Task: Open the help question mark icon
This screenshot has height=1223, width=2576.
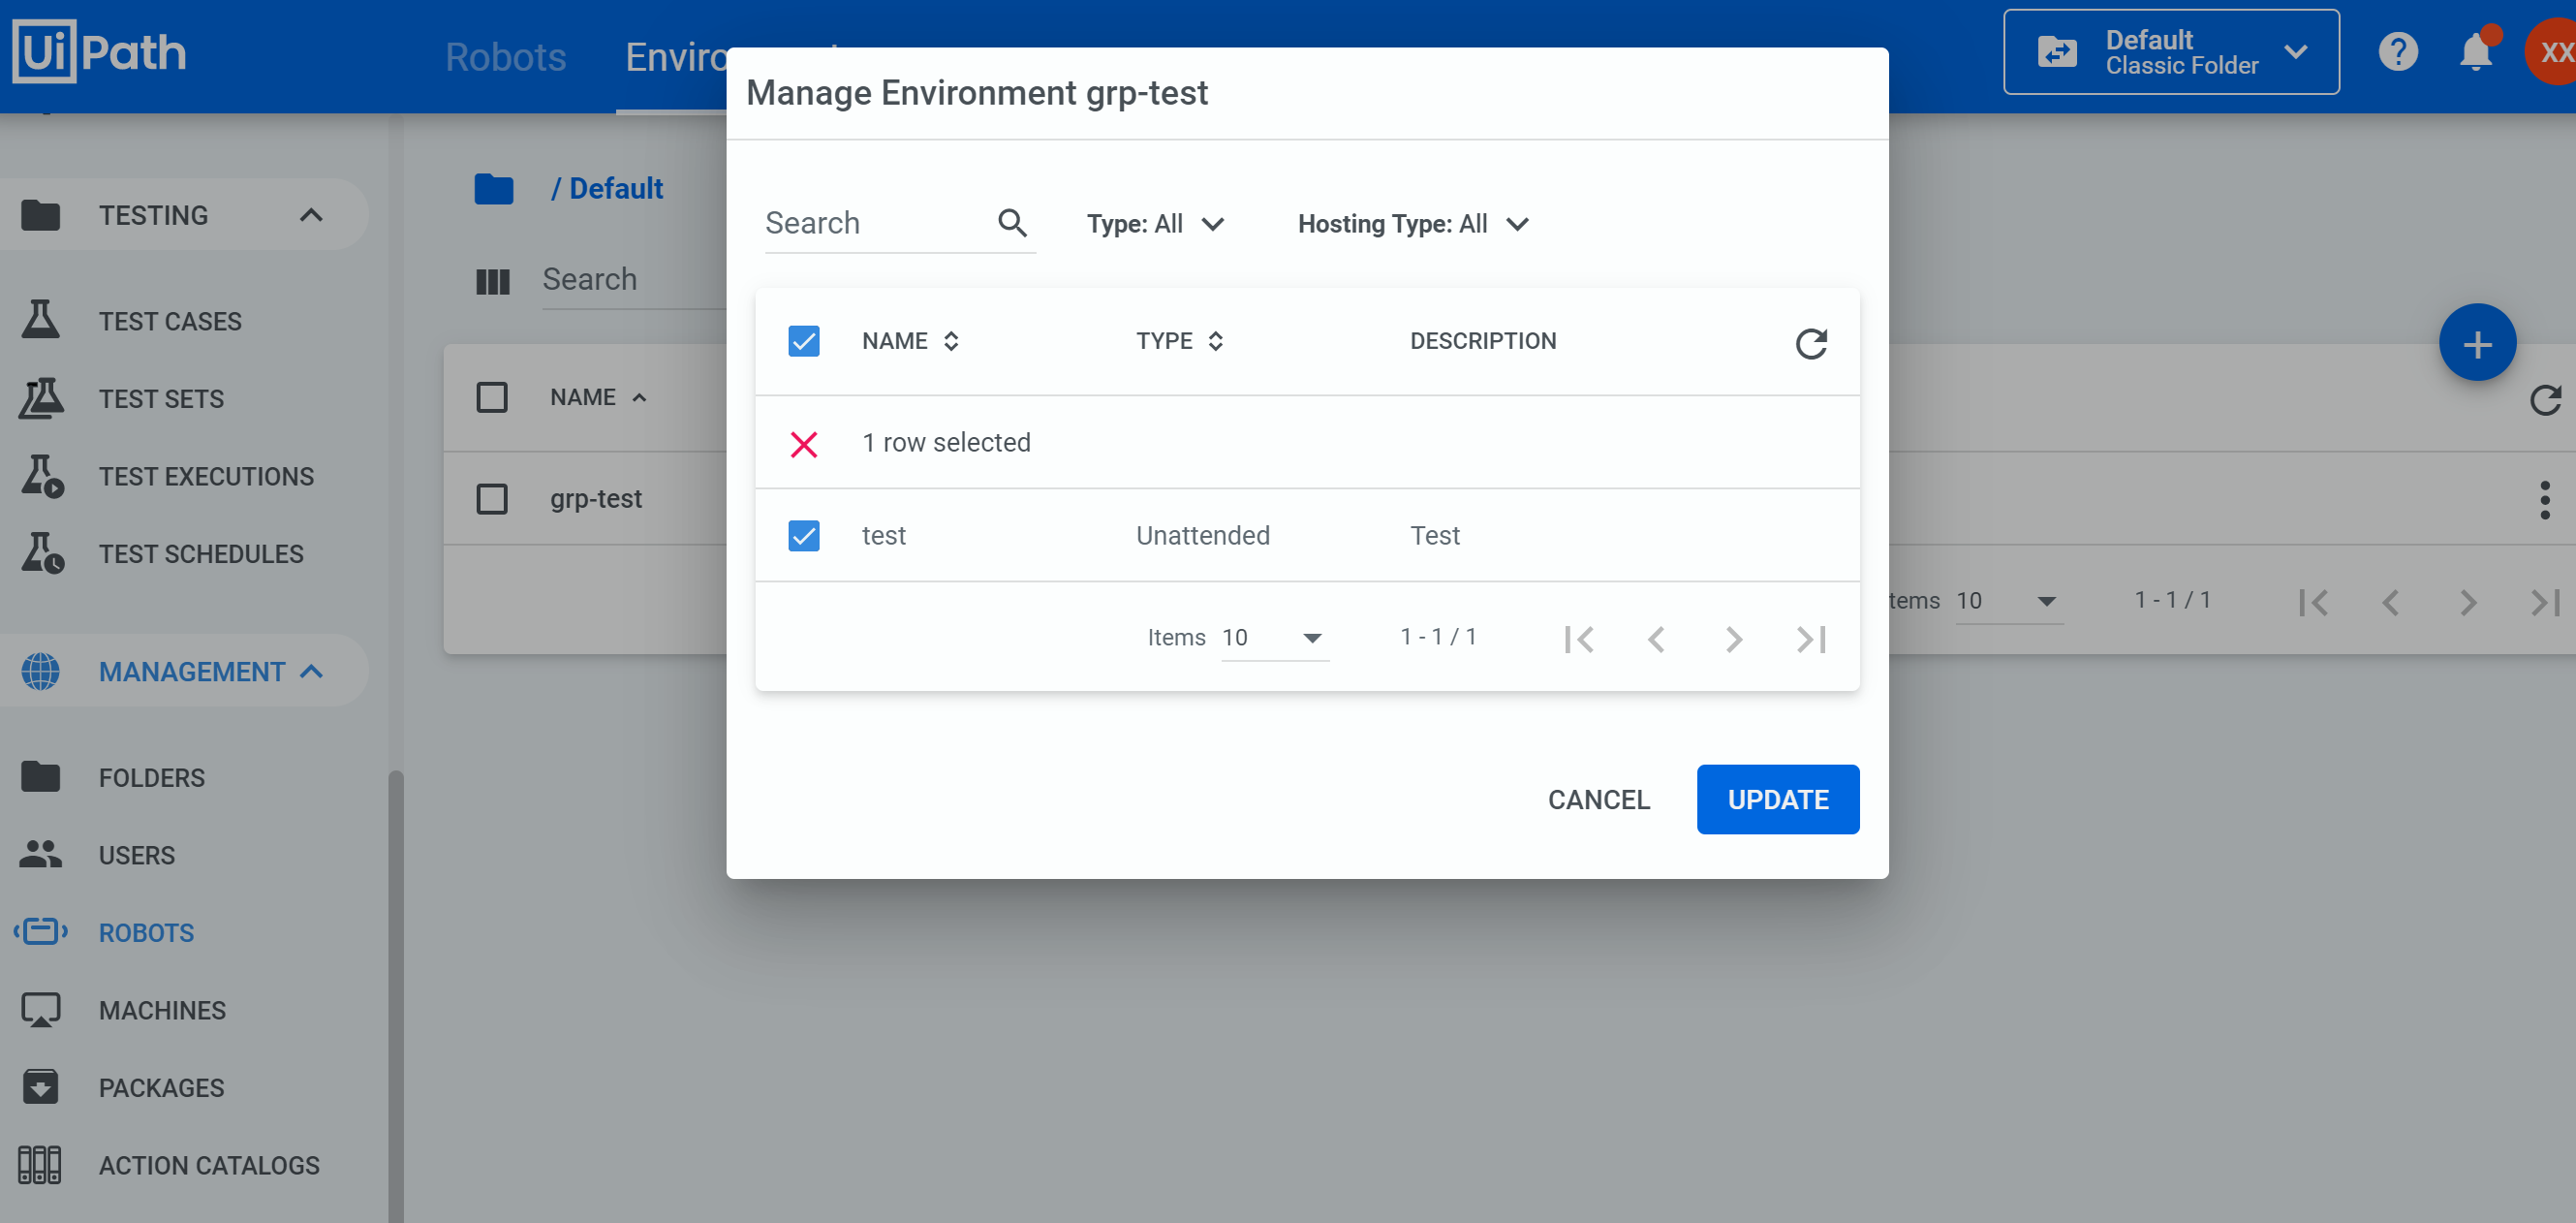Action: coord(2397,52)
